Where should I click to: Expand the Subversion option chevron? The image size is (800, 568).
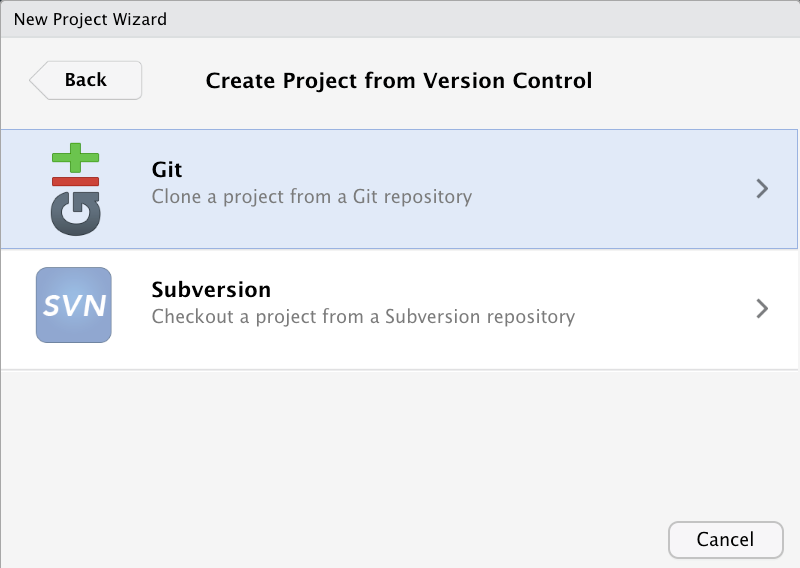[x=762, y=308]
